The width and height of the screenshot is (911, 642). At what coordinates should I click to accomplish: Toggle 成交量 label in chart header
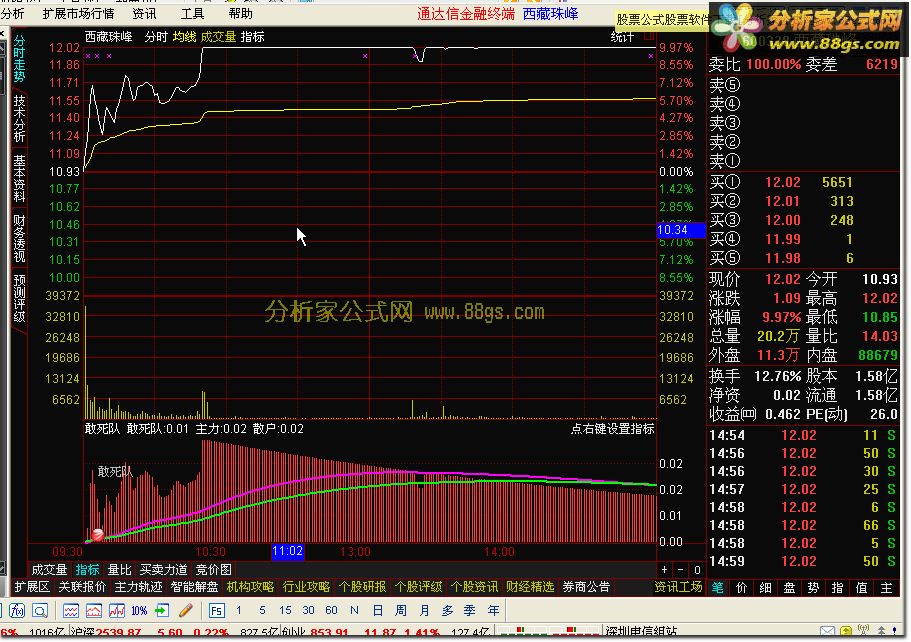(218, 37)
